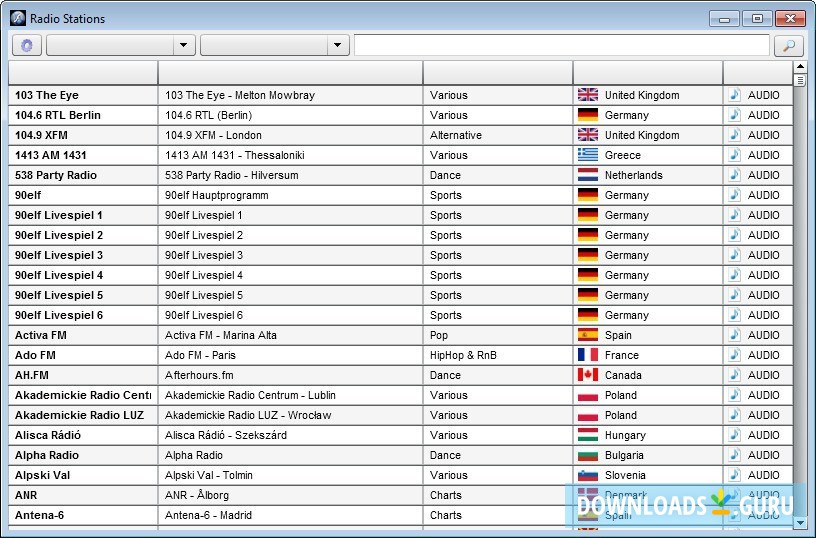This screenshot has width=816, height=538.
Task: Click the audio note icon for Ado FM
Action: (x=734, y=355)
